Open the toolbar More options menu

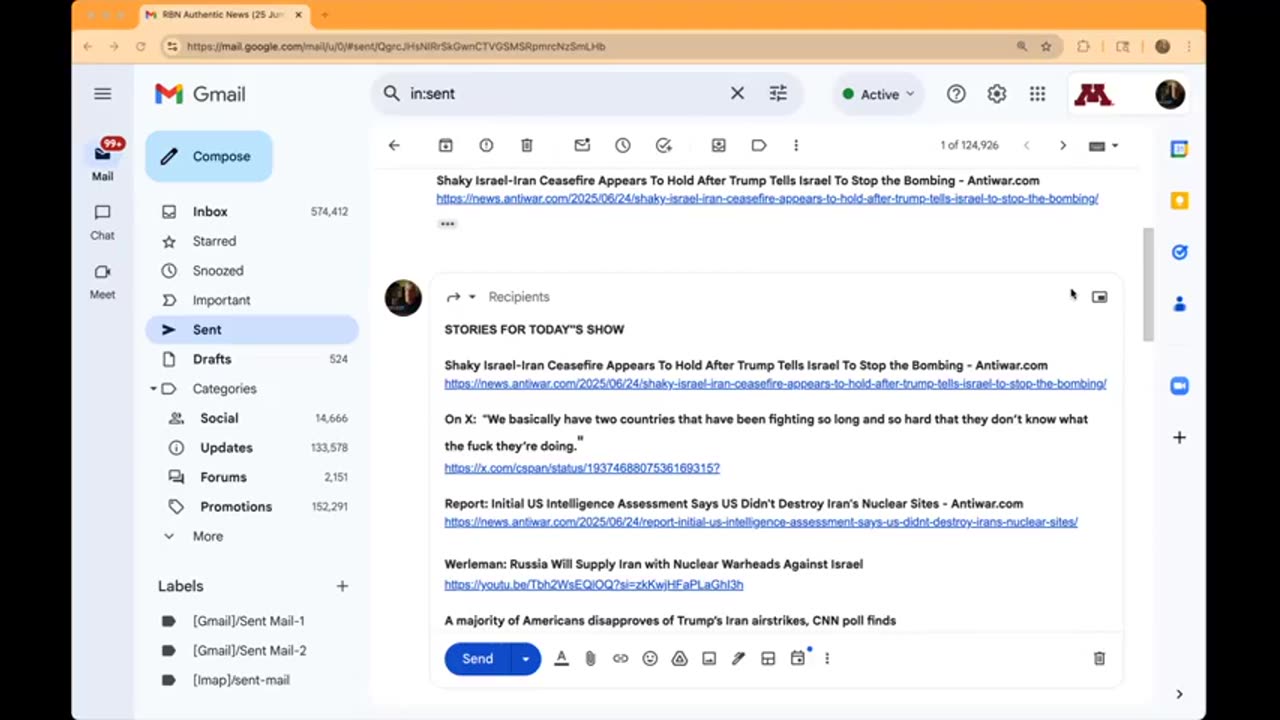point(796,145)
